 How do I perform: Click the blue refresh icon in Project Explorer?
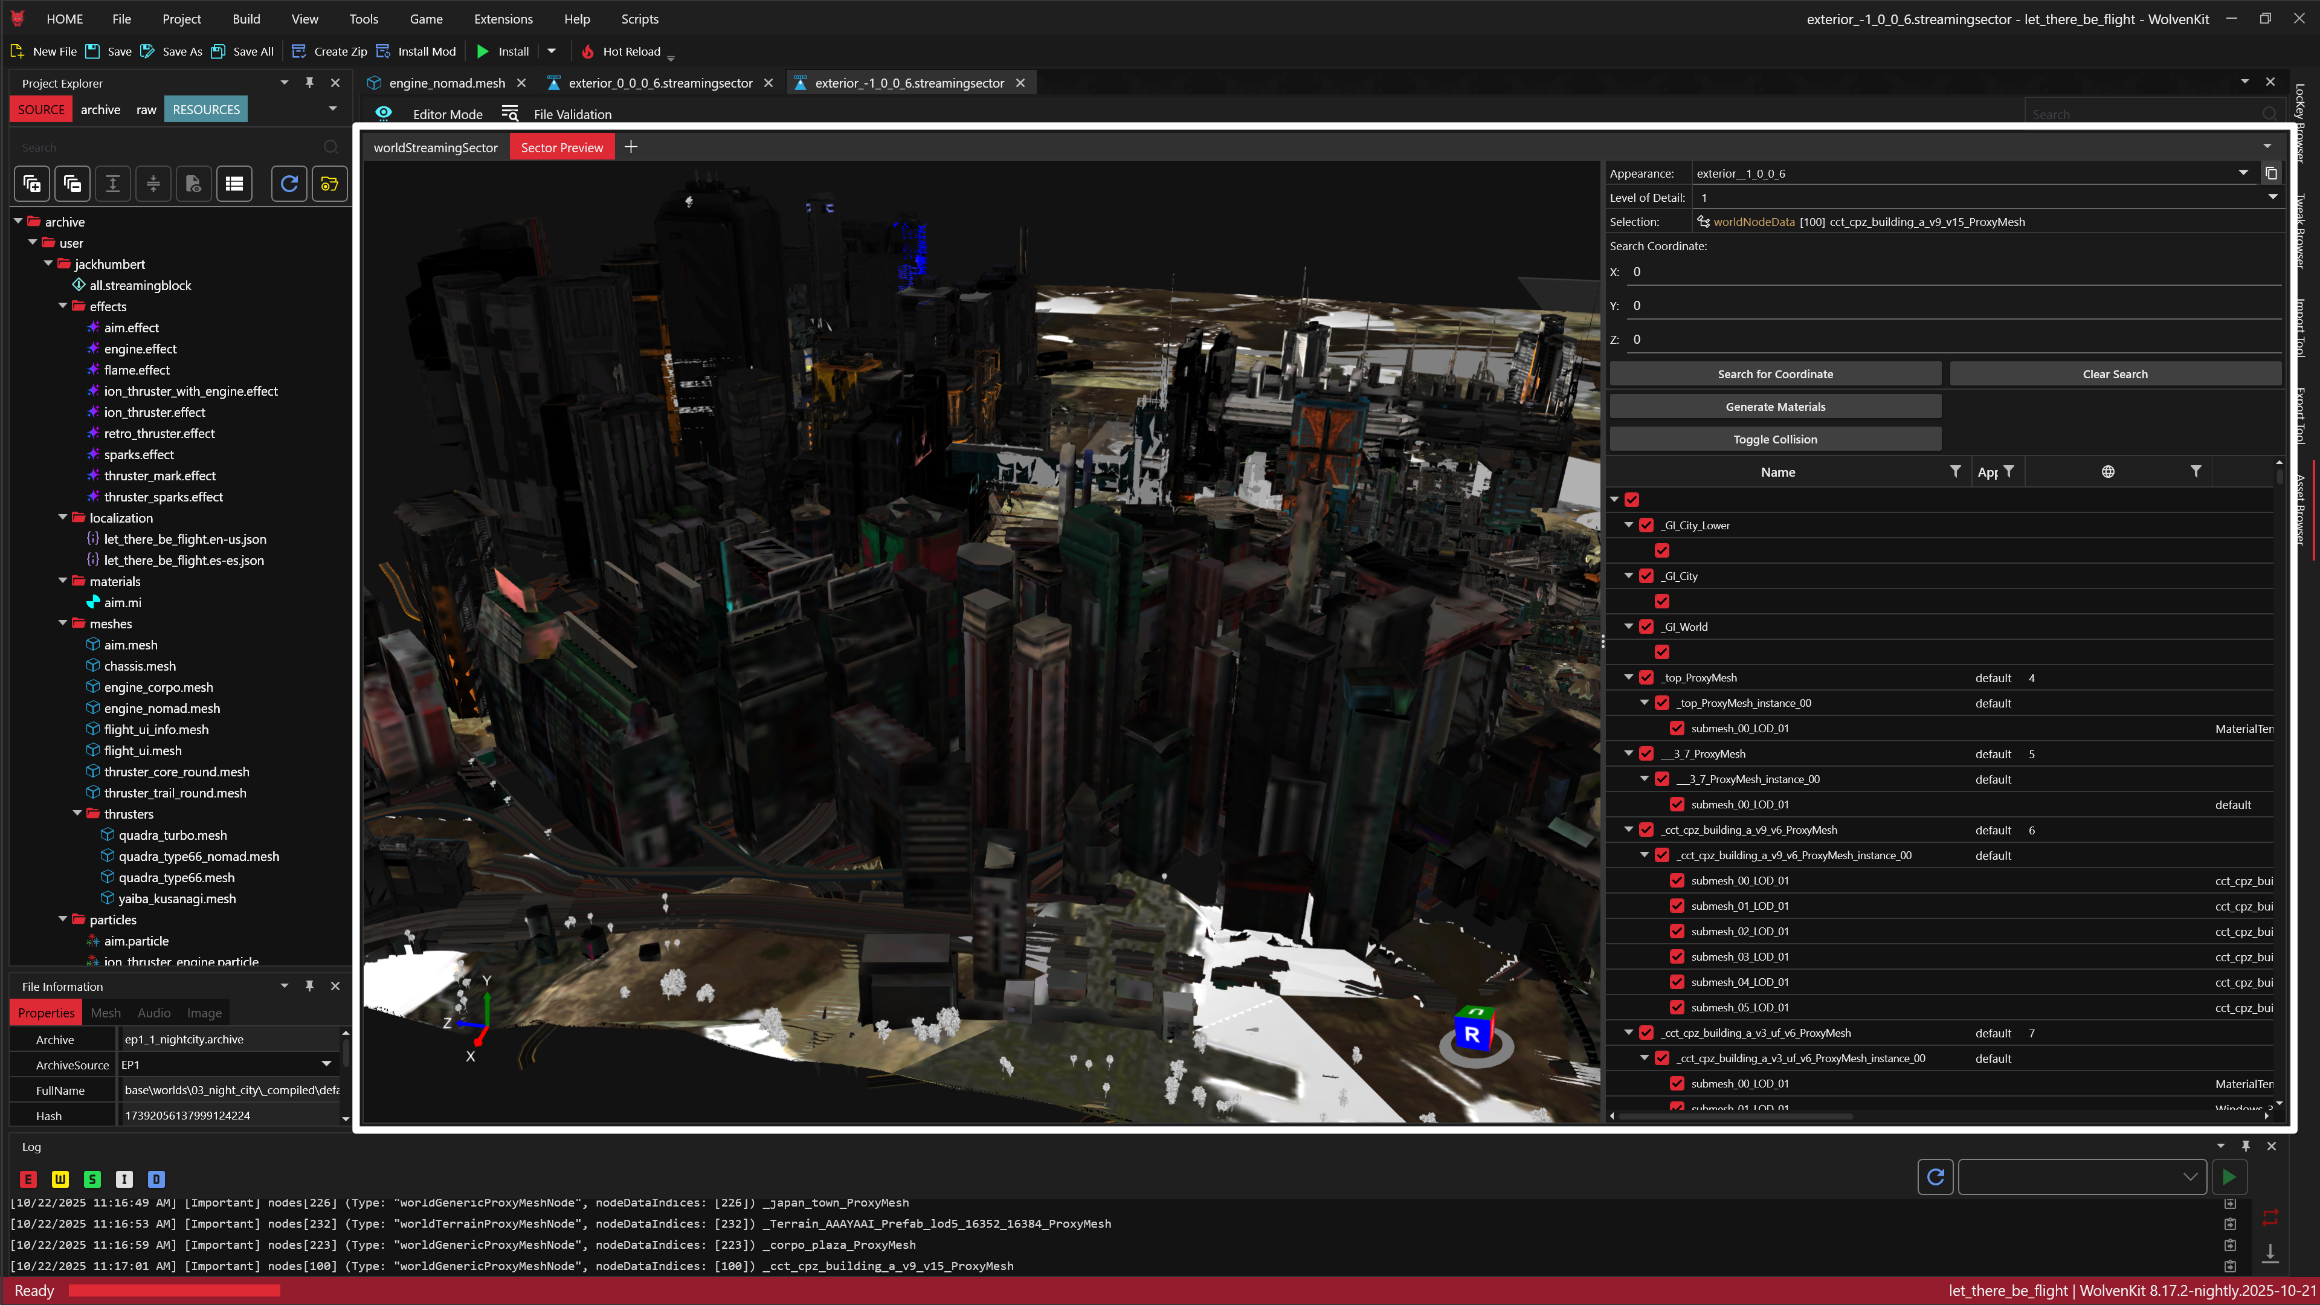(289, 184)
